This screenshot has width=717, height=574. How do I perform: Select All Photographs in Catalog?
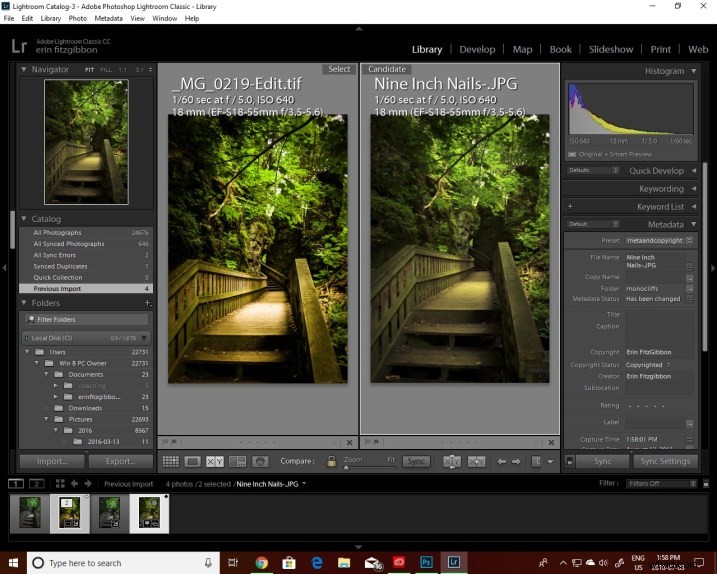coord(86,232)
